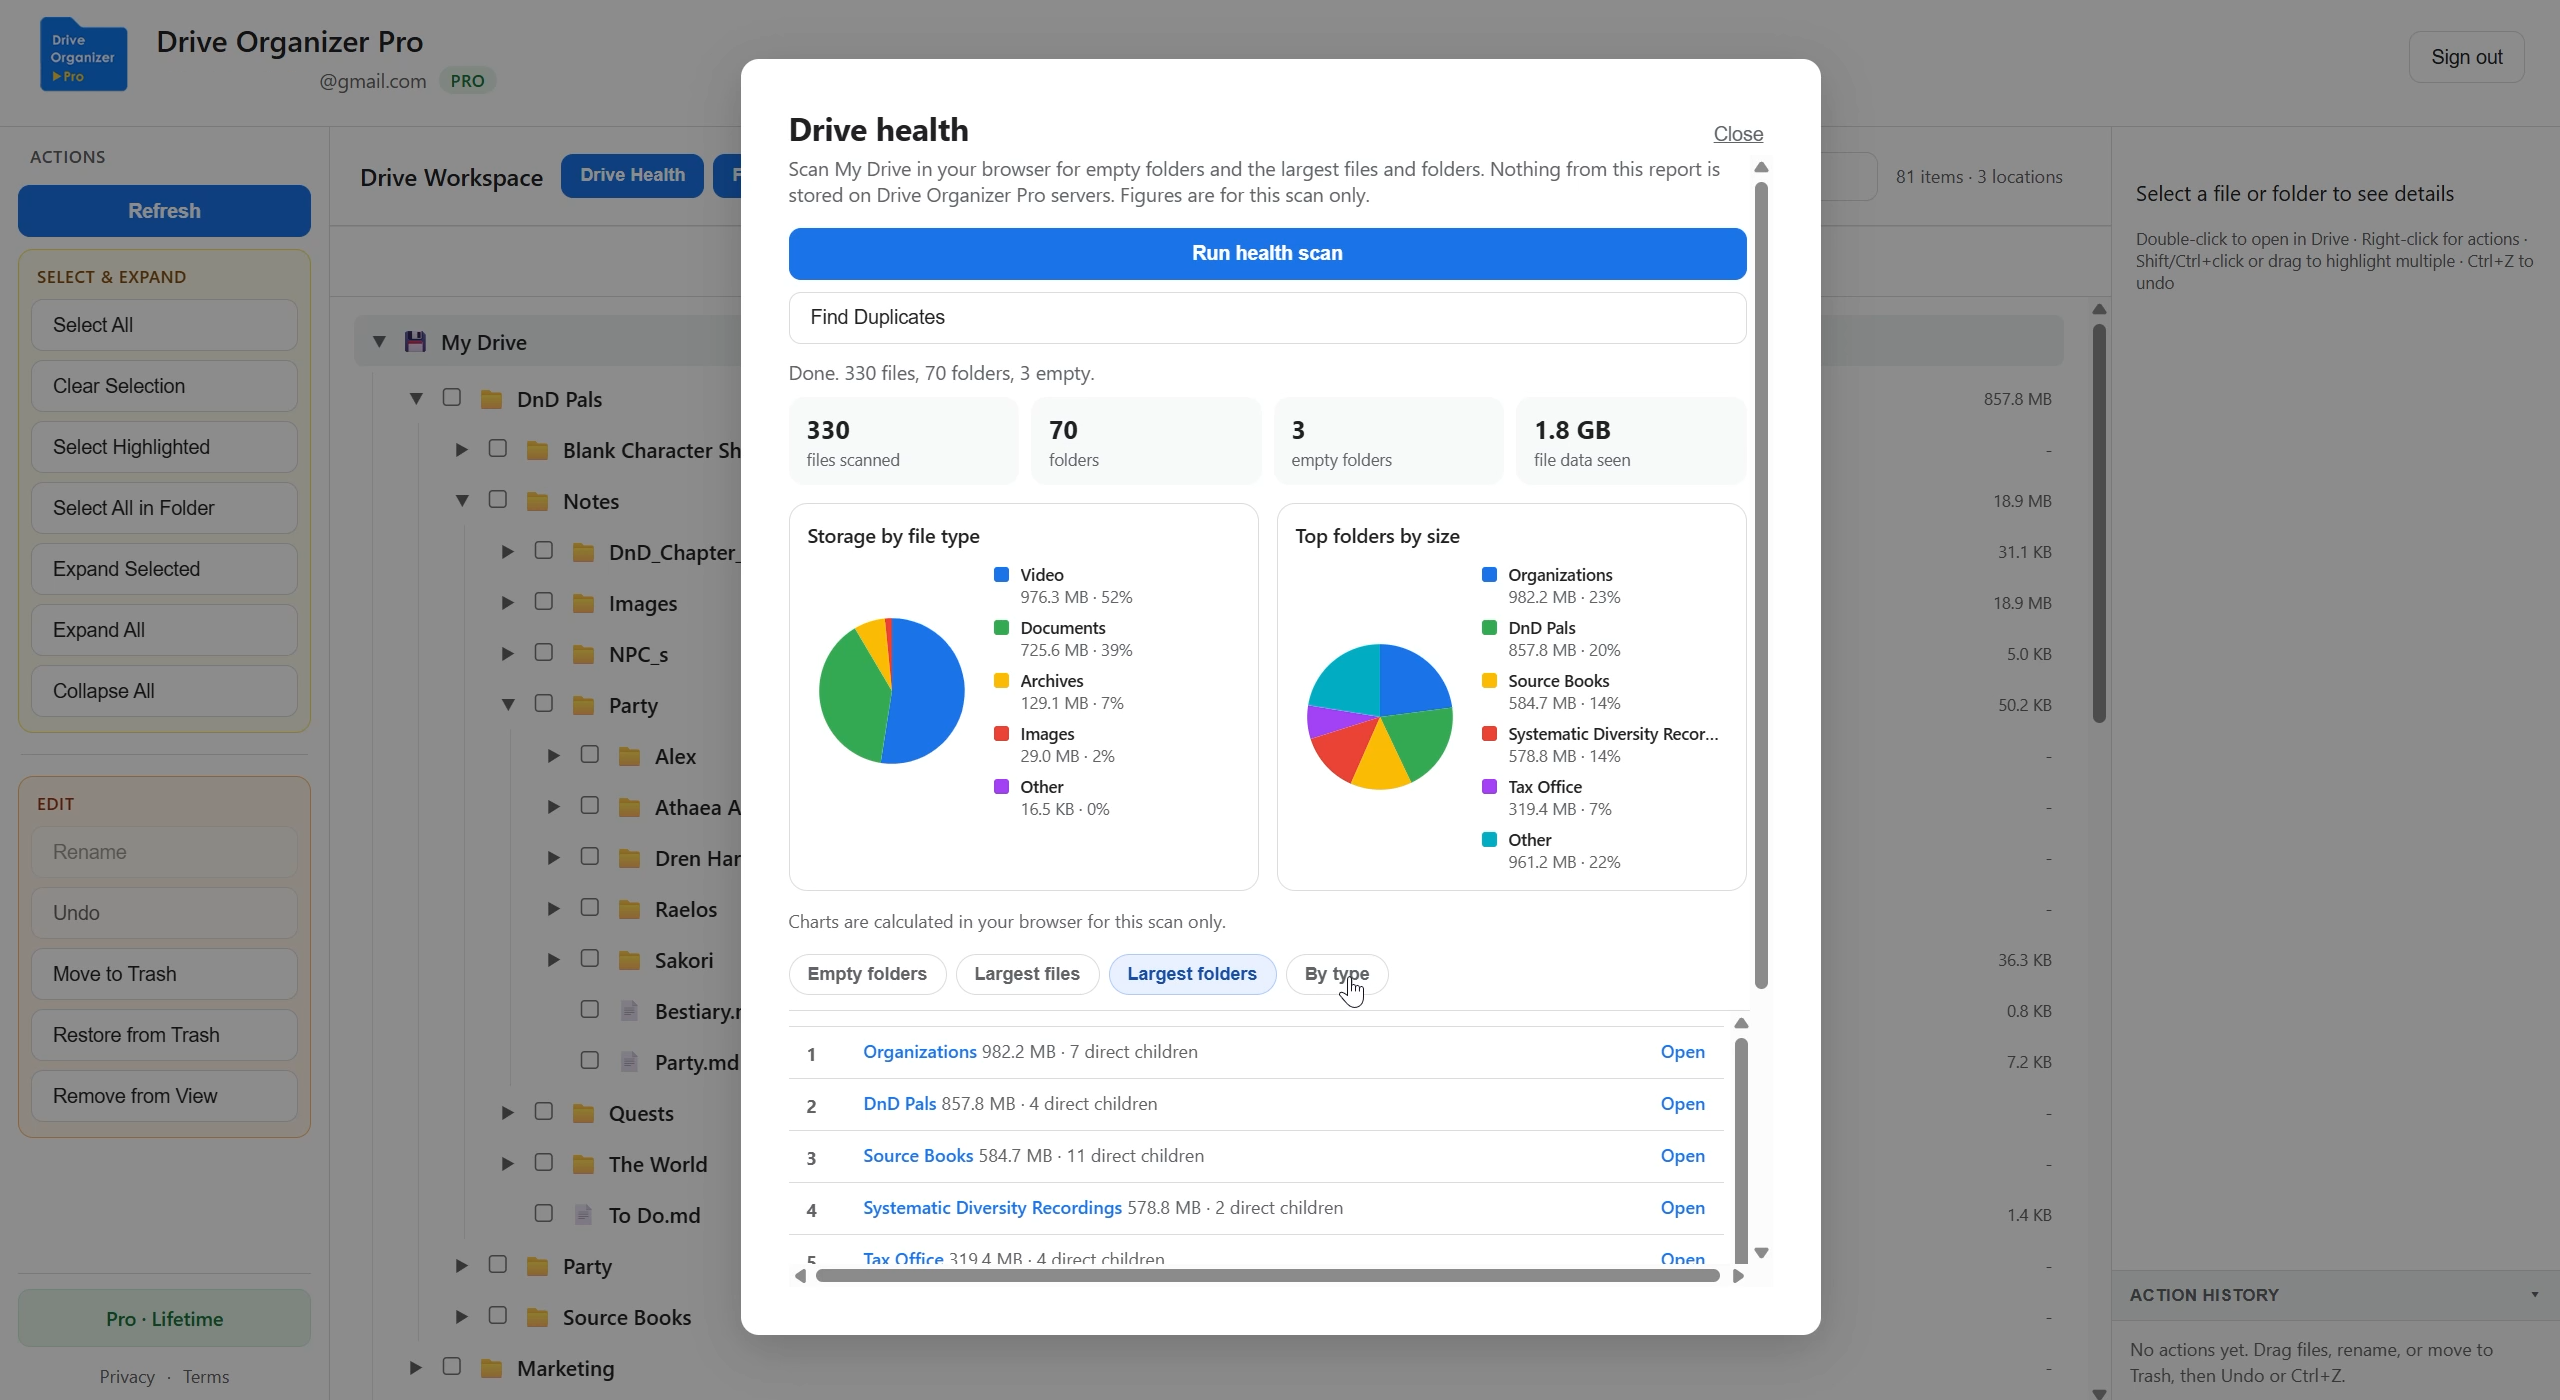Expand the Blank Character Sheets folder

462,450
